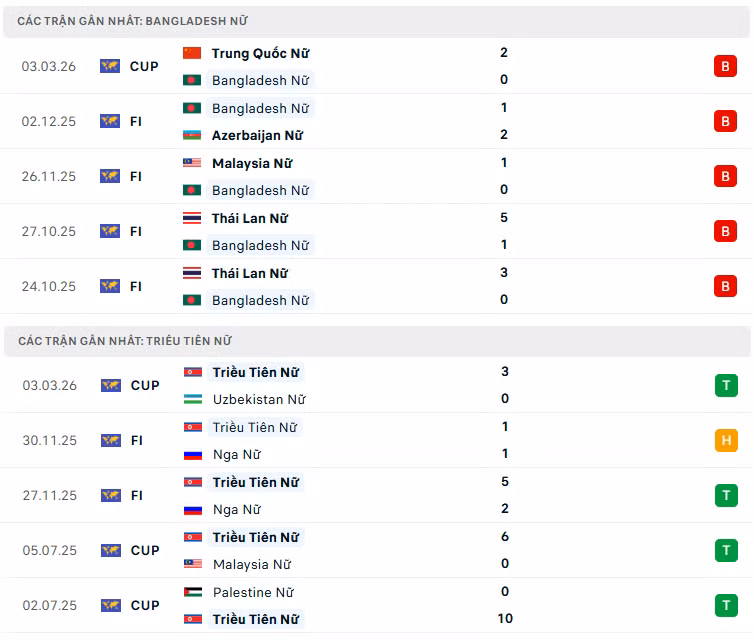Click the 27.10.25 match date

click(x=48, y=231)
